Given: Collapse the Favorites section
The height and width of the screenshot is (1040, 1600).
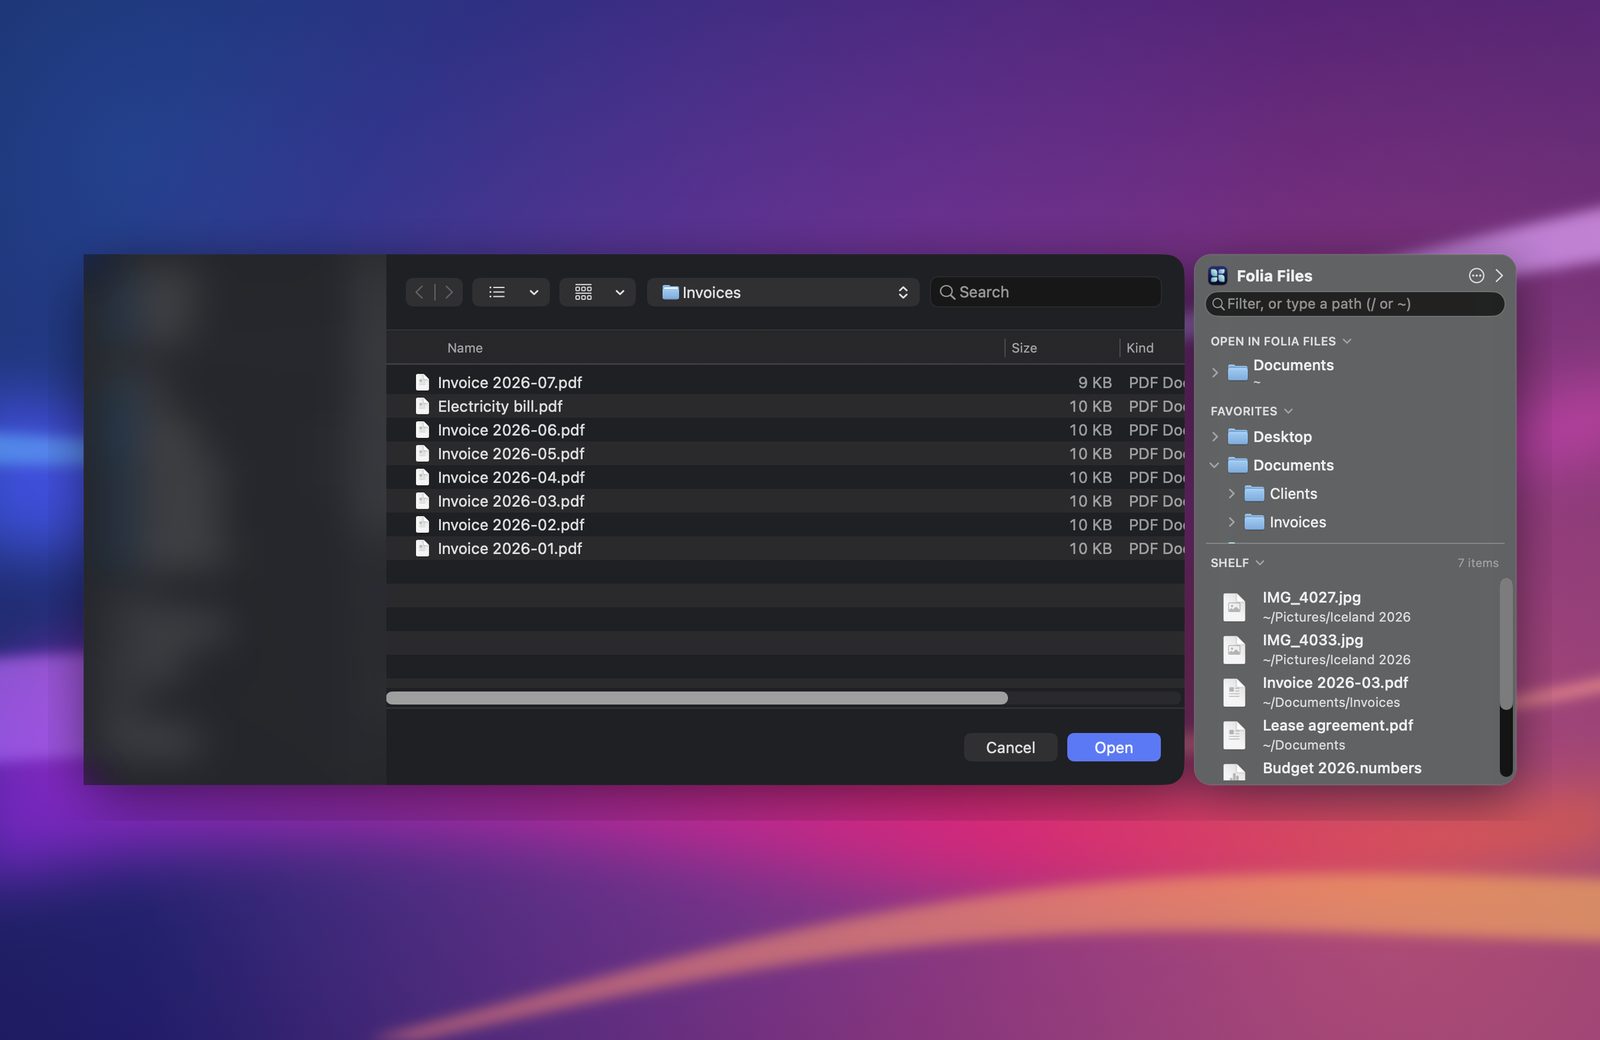Looking at the screenshot, I should click(1288, 411).
